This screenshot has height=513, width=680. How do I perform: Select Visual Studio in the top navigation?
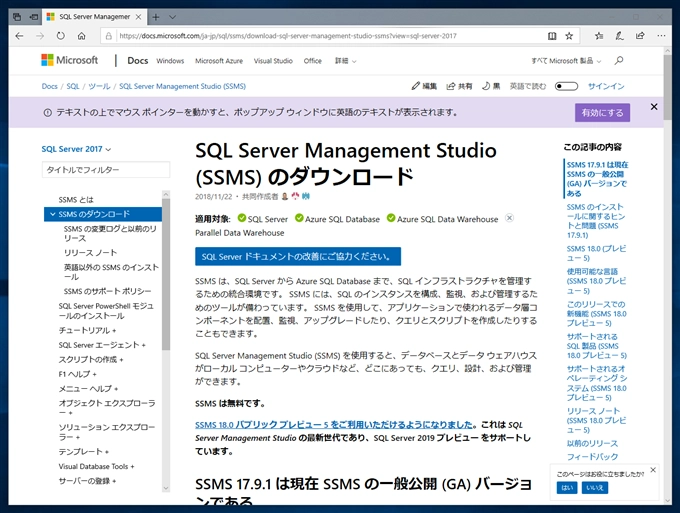(x=273, y=60)
